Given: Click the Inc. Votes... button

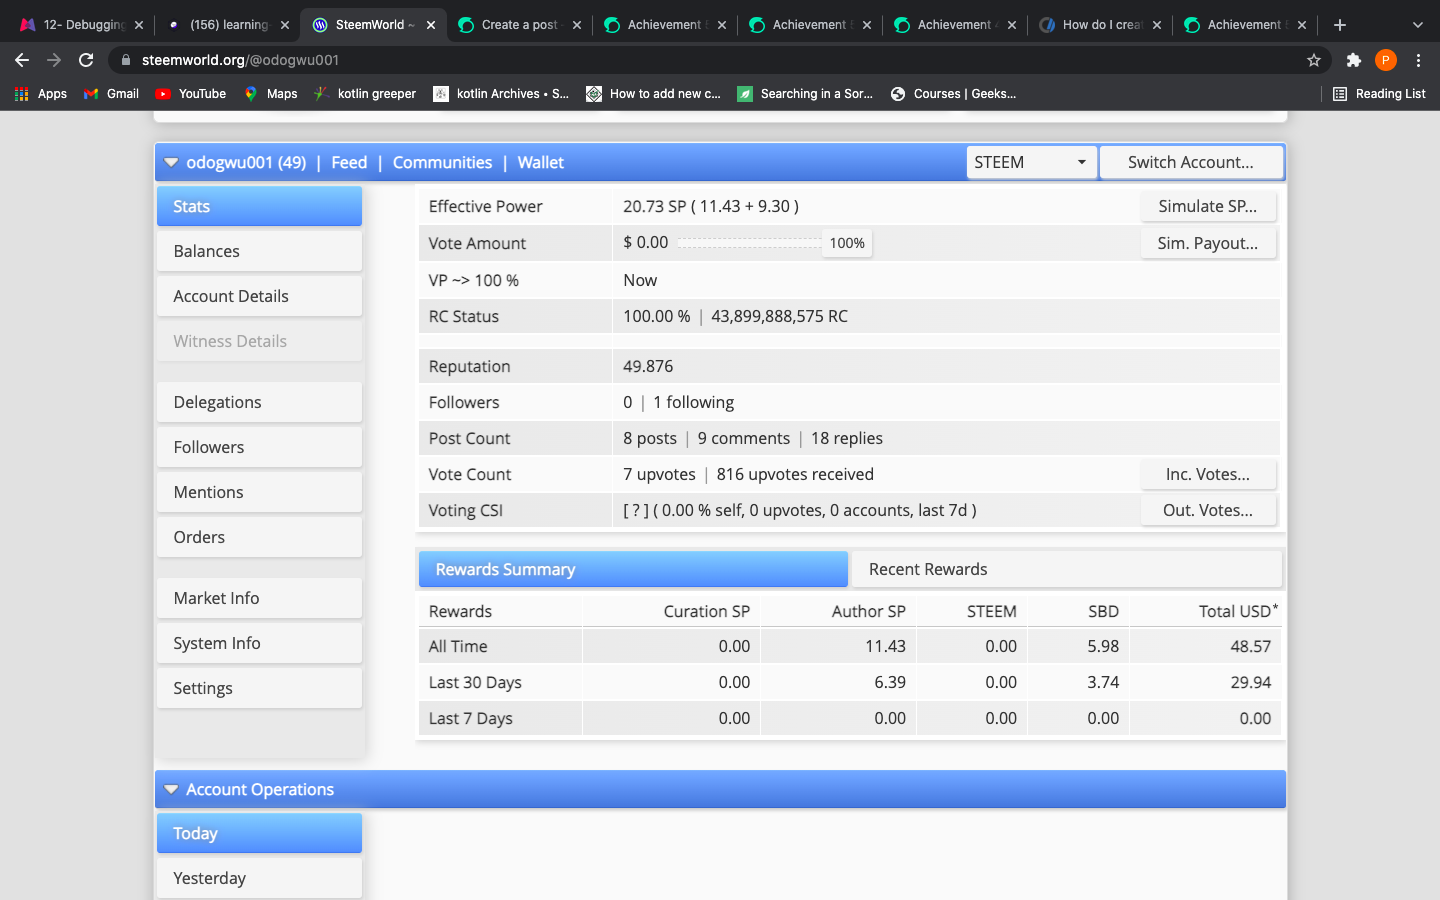Looking at the screenshot, I should click(1208, 474).
